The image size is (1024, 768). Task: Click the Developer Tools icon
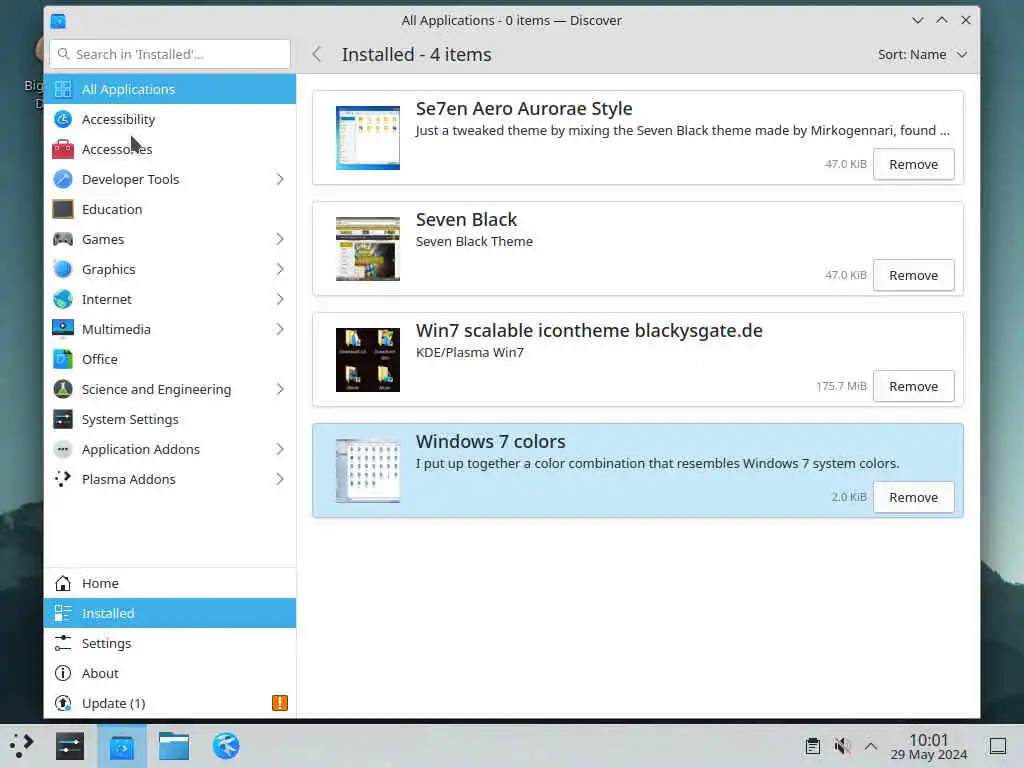(63, 179)
